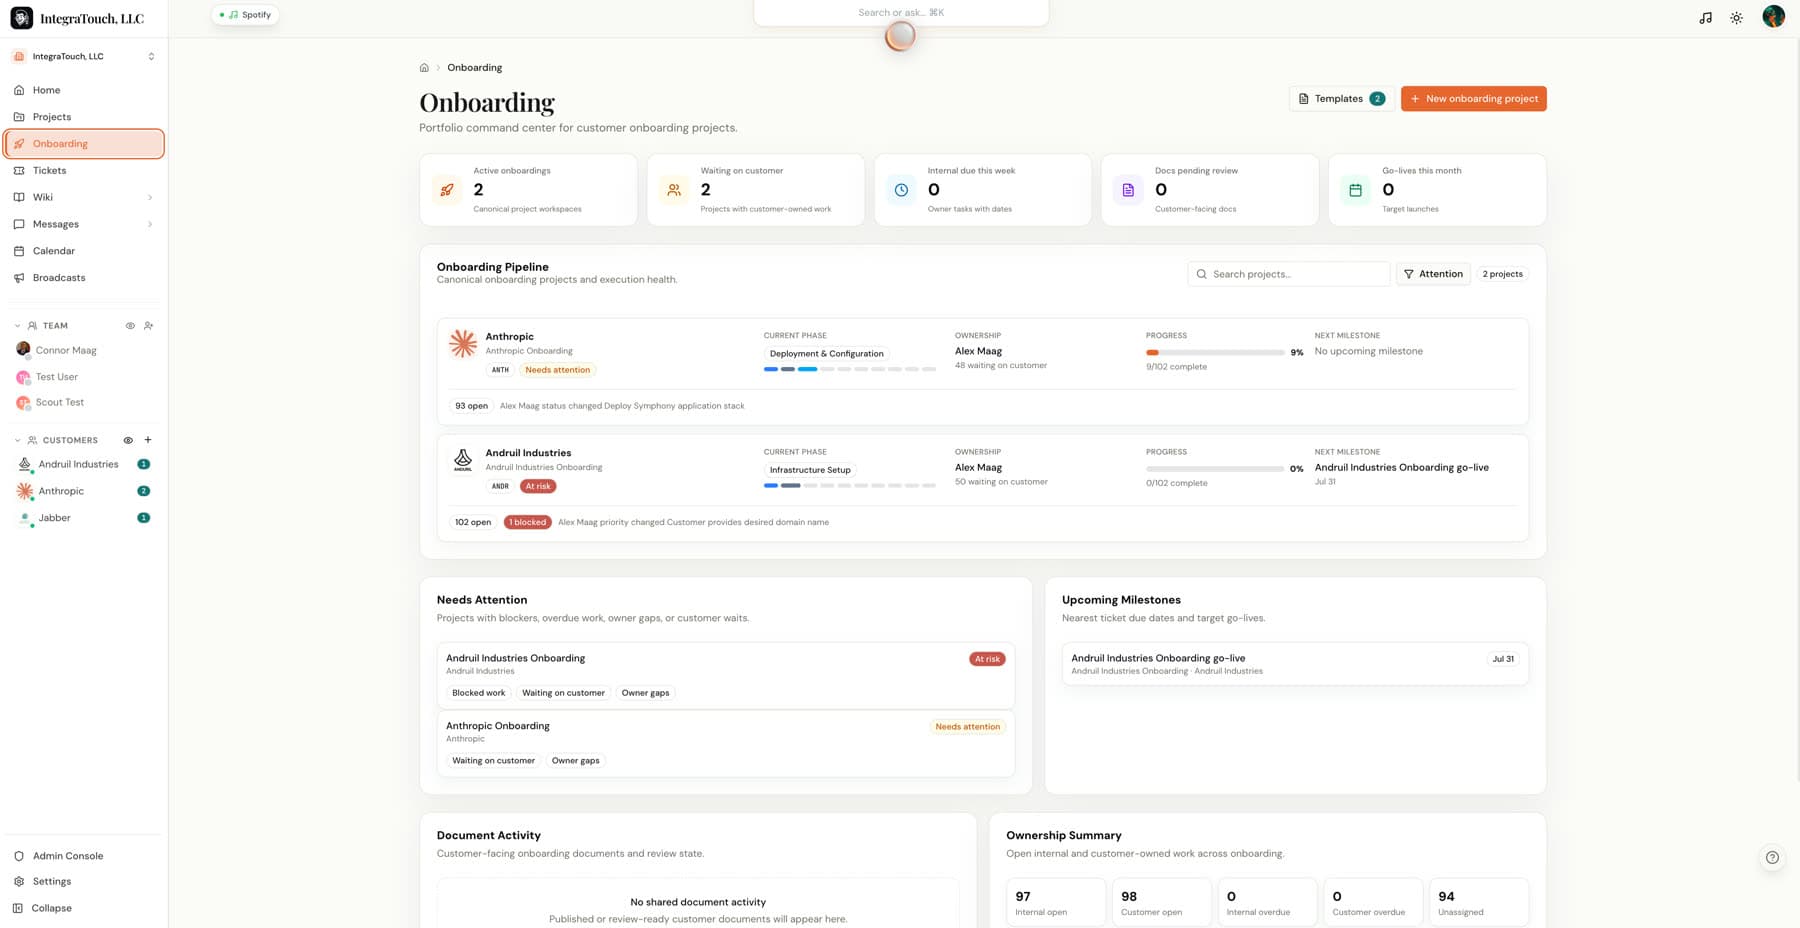
Task: Open Projects in the sidebar
Action: 84,117
